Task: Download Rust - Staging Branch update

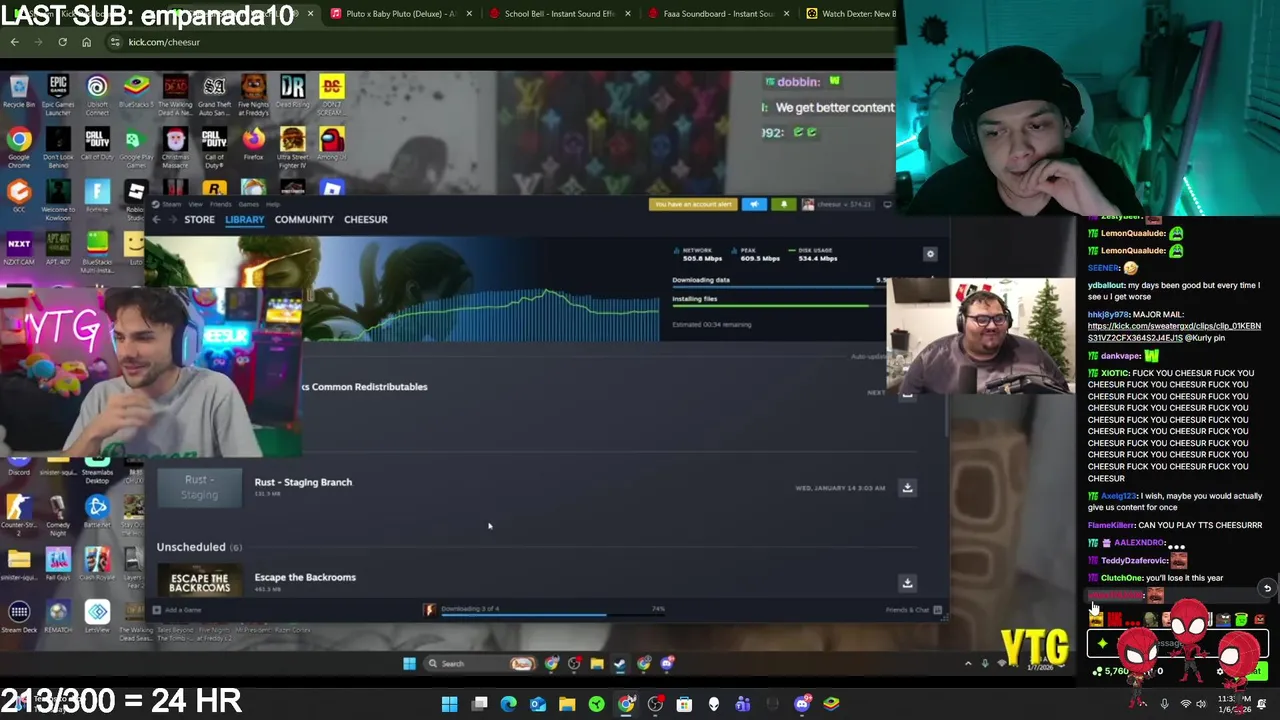Action: point(907,488)
